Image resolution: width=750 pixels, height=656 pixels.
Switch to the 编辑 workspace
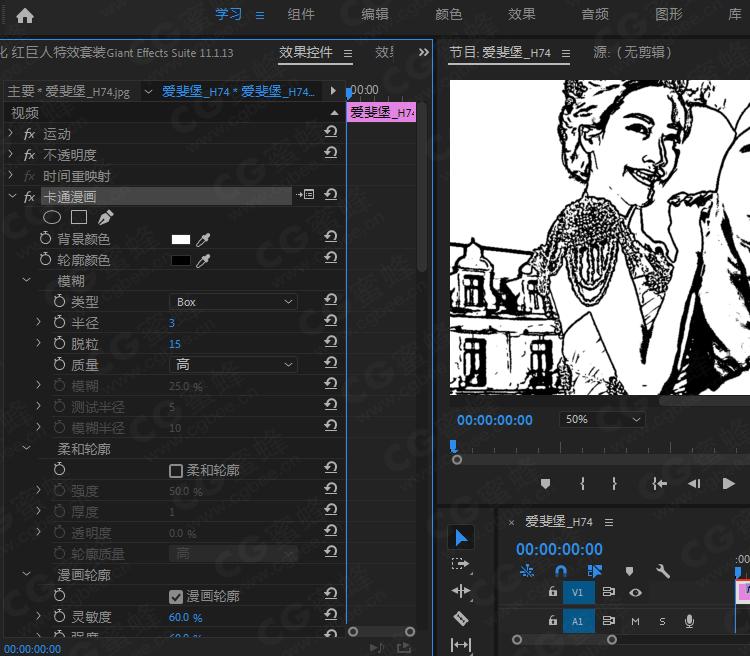click(x=375, y=15)
